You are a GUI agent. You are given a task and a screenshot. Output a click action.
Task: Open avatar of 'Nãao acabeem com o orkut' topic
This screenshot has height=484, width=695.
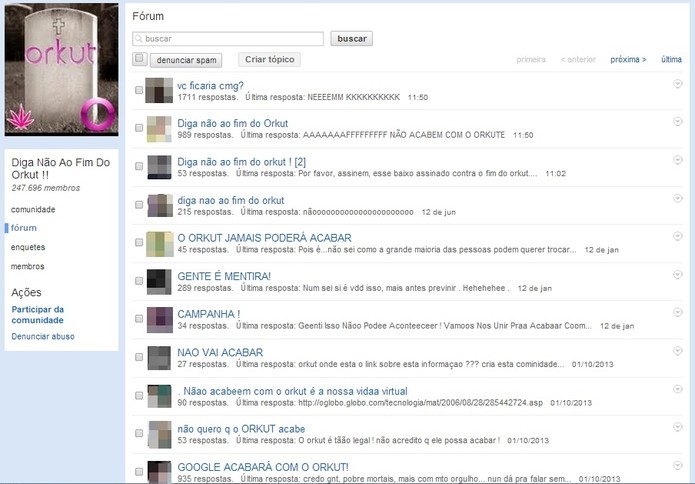pyautogui.click(x=159, y=396)
